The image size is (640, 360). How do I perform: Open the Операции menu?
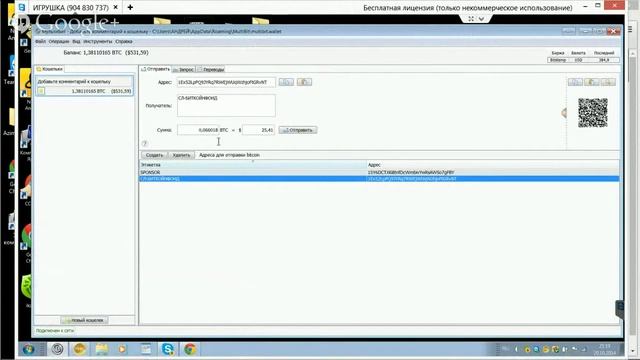click(x=59, y=42)
